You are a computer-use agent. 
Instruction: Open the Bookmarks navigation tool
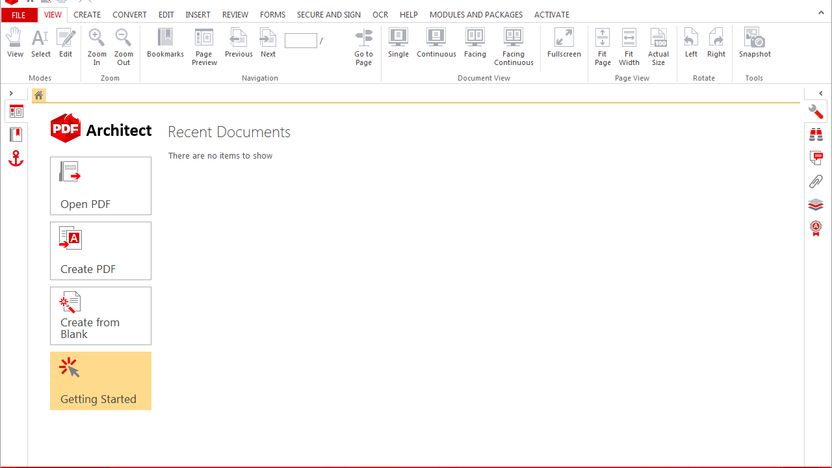165,43
